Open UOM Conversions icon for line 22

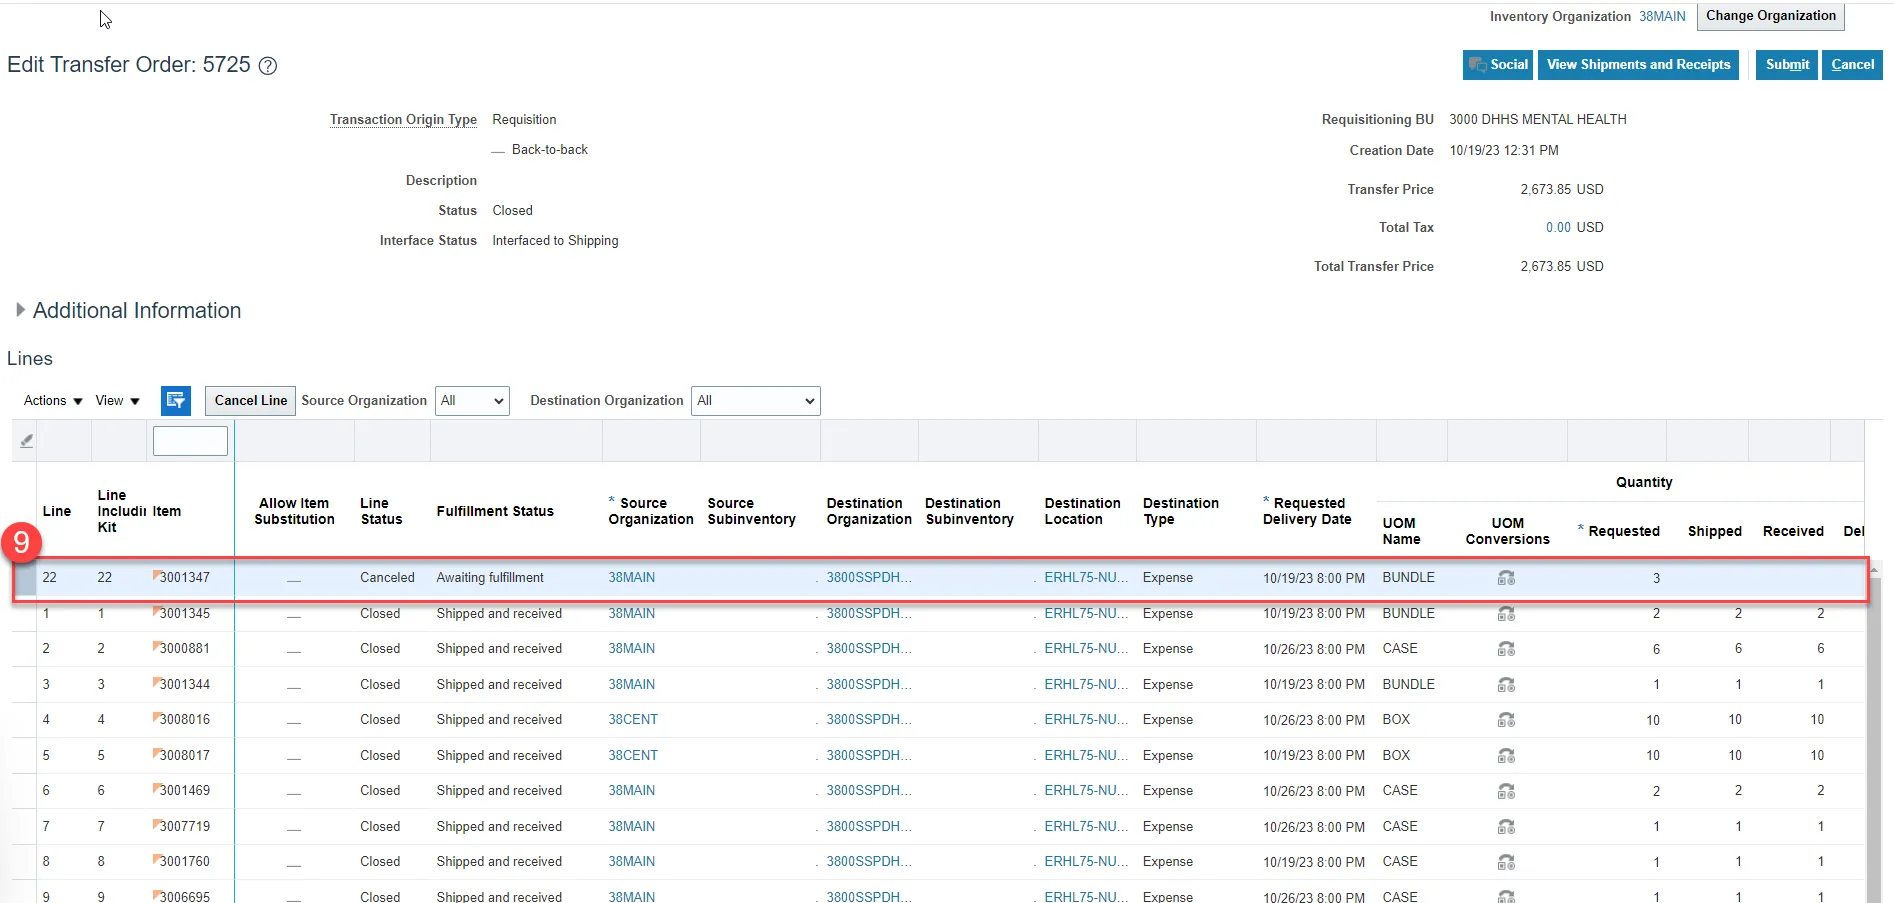(1506, 578)
